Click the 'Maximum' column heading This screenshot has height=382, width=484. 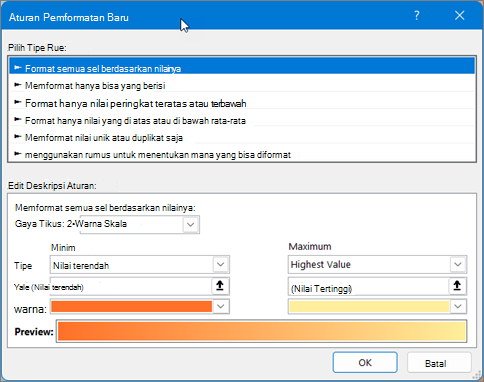pos(310,247)
